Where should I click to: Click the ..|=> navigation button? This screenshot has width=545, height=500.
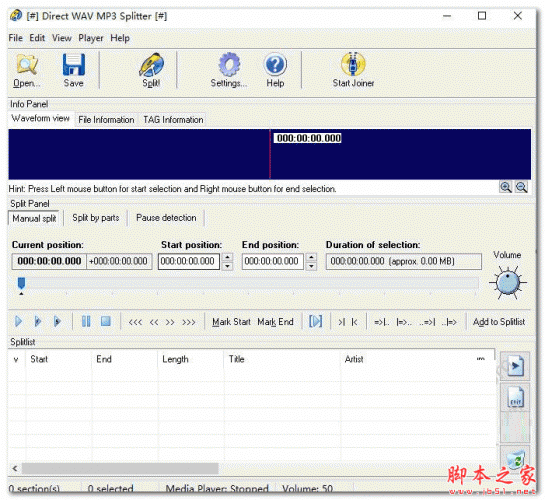tap(449, 322)
